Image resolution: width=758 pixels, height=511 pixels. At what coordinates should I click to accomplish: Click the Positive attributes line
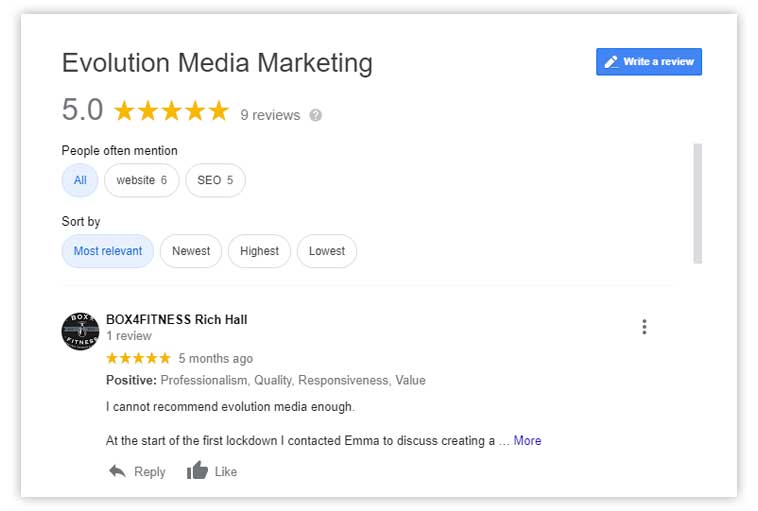coord(265,380)
